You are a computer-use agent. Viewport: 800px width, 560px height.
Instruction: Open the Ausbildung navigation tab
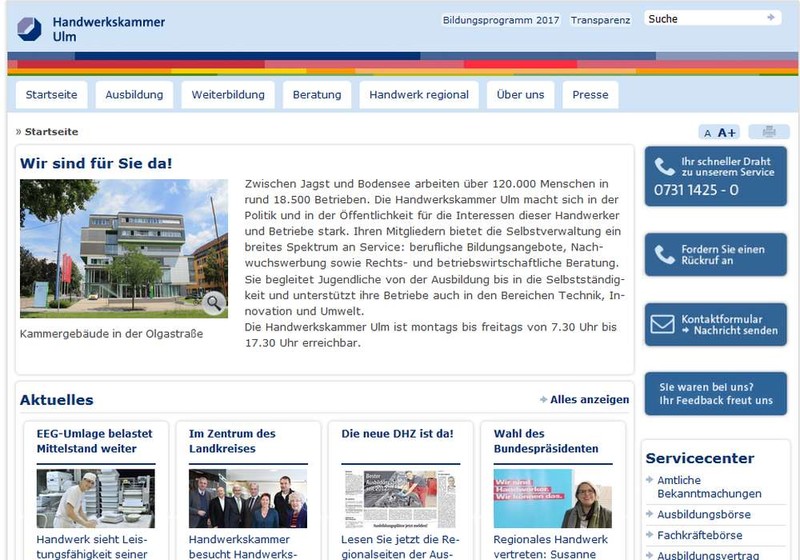point(134,95)
